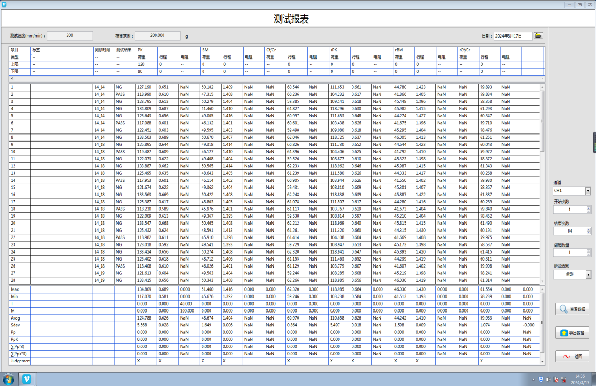Click the app icon in window title bar
This screenshot has height=387, width=597.
[x=4, y=5]
